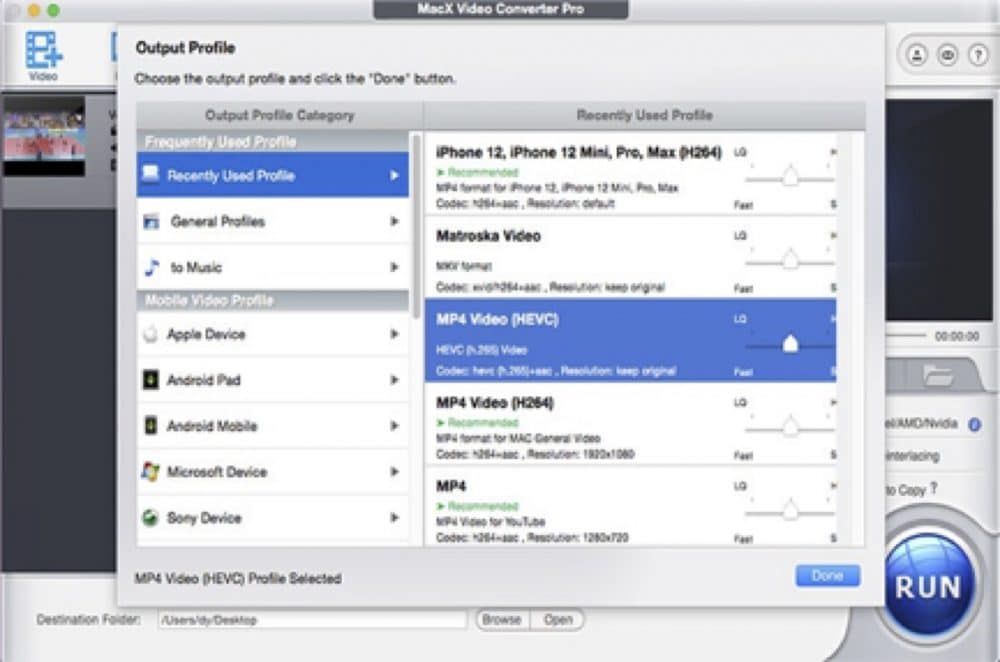Screen dimensions: 1000x662
Task: Expand the Microsoft Device arrow
Action: 394,471
